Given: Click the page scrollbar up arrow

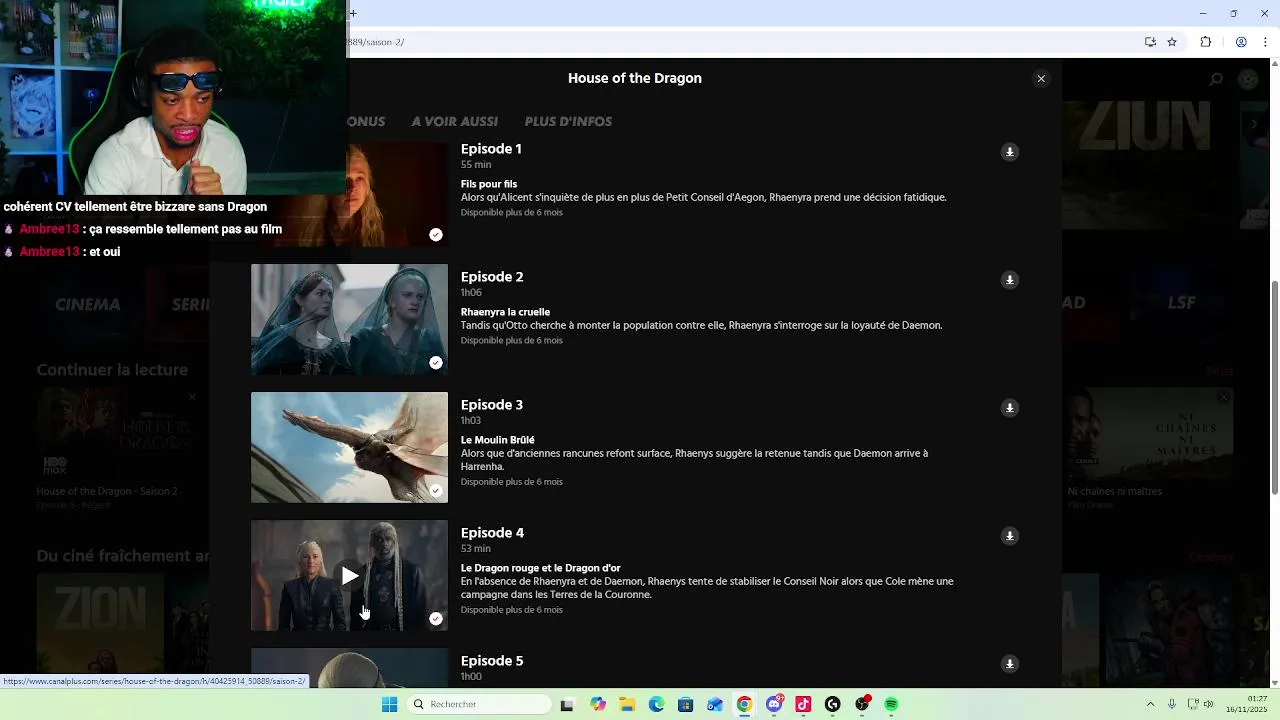Looking at the screenshot, I should [1274, 64].
